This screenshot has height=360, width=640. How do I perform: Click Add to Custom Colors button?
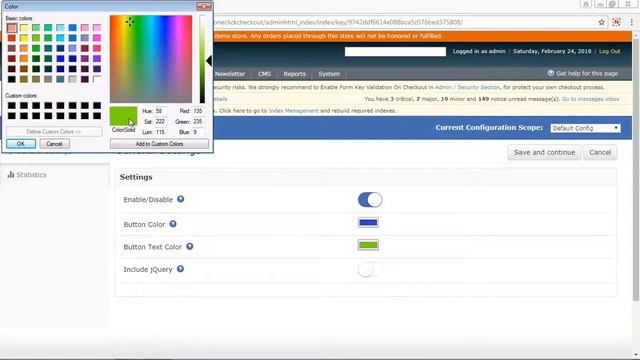click(159, 144)
